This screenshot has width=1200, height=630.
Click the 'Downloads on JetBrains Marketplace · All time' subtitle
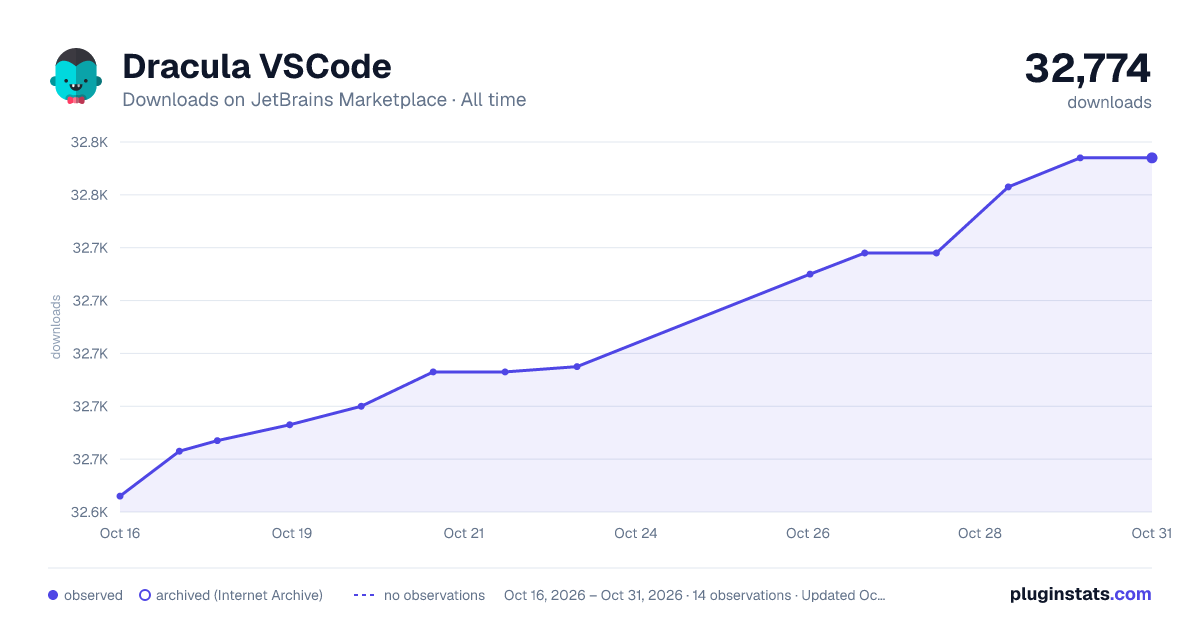(x=324, y=100)
